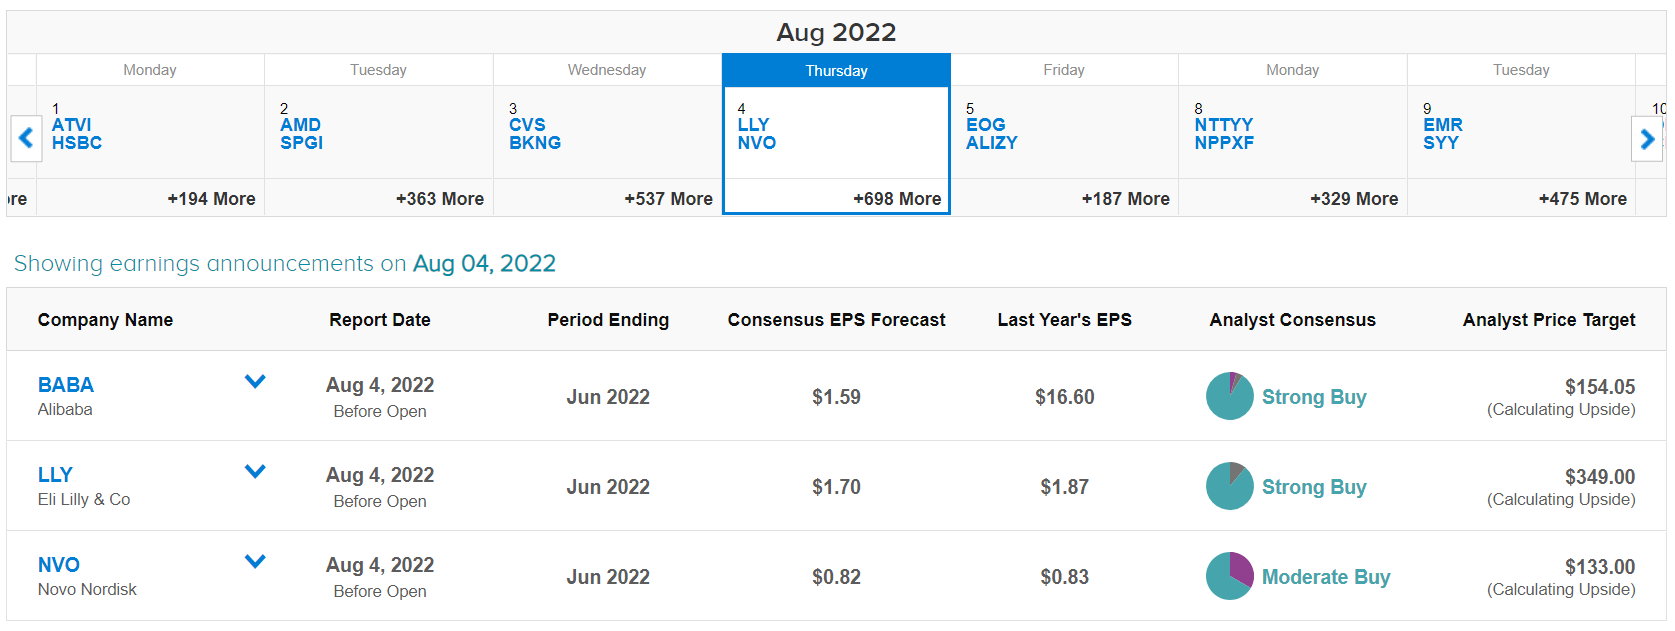Open the EMR ticker on Tuesday Aug 9
1675x631 pixels.
1443,125
